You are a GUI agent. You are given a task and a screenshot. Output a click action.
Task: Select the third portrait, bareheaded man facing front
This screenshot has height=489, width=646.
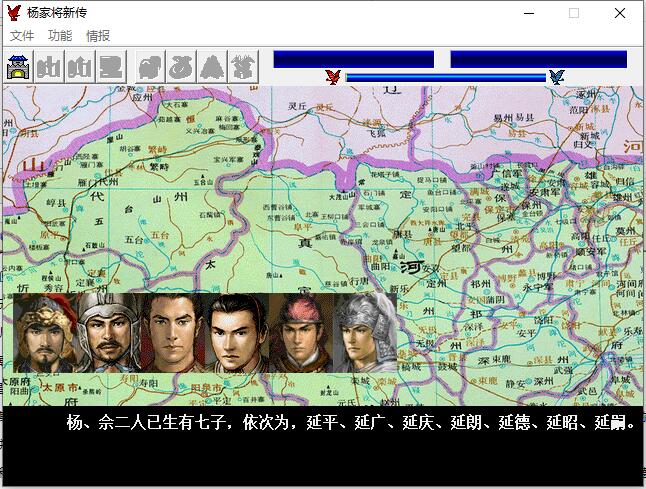click(x=173, y=333)
